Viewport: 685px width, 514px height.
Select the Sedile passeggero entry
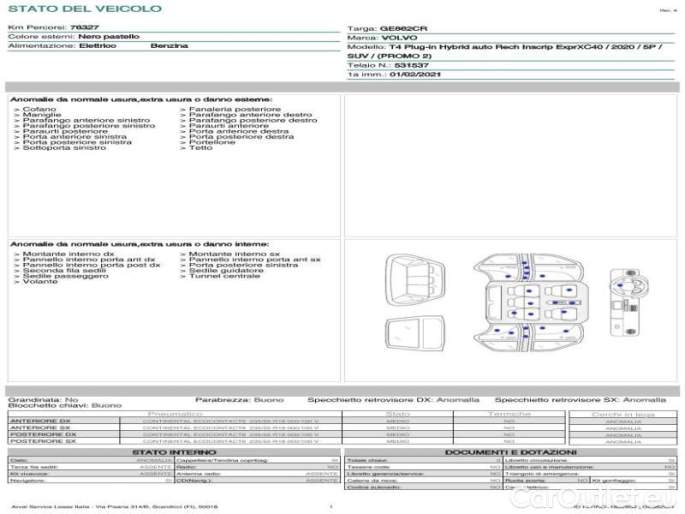tap(66, 276)
